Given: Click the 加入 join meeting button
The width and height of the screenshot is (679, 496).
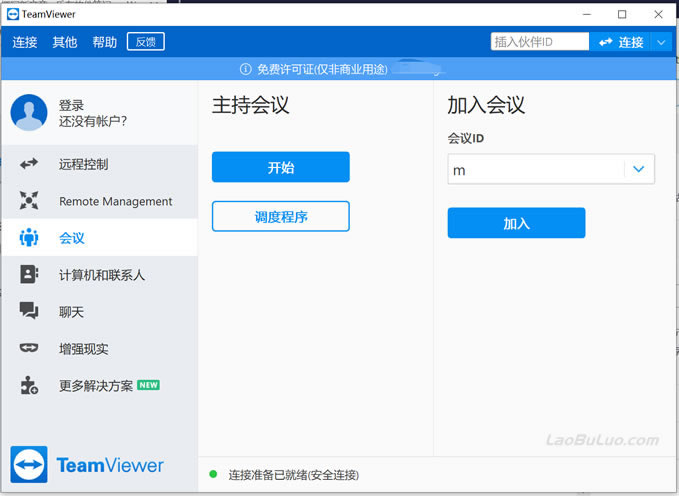Looking at the screenshot, I should point(516,223).
